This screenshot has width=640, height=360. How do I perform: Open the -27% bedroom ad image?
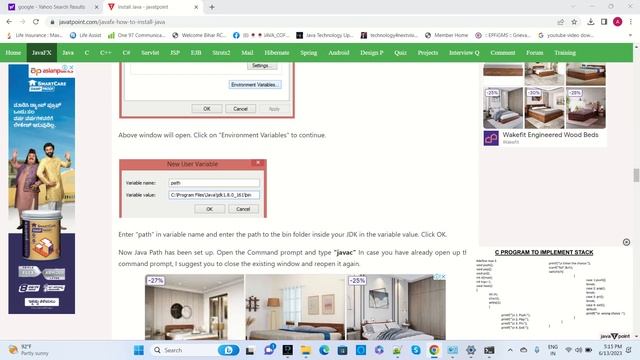(x=194, y=307)
